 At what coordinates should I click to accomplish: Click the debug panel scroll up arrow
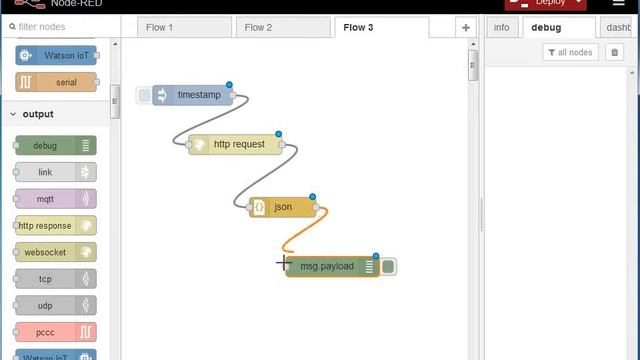click(632, 73)
